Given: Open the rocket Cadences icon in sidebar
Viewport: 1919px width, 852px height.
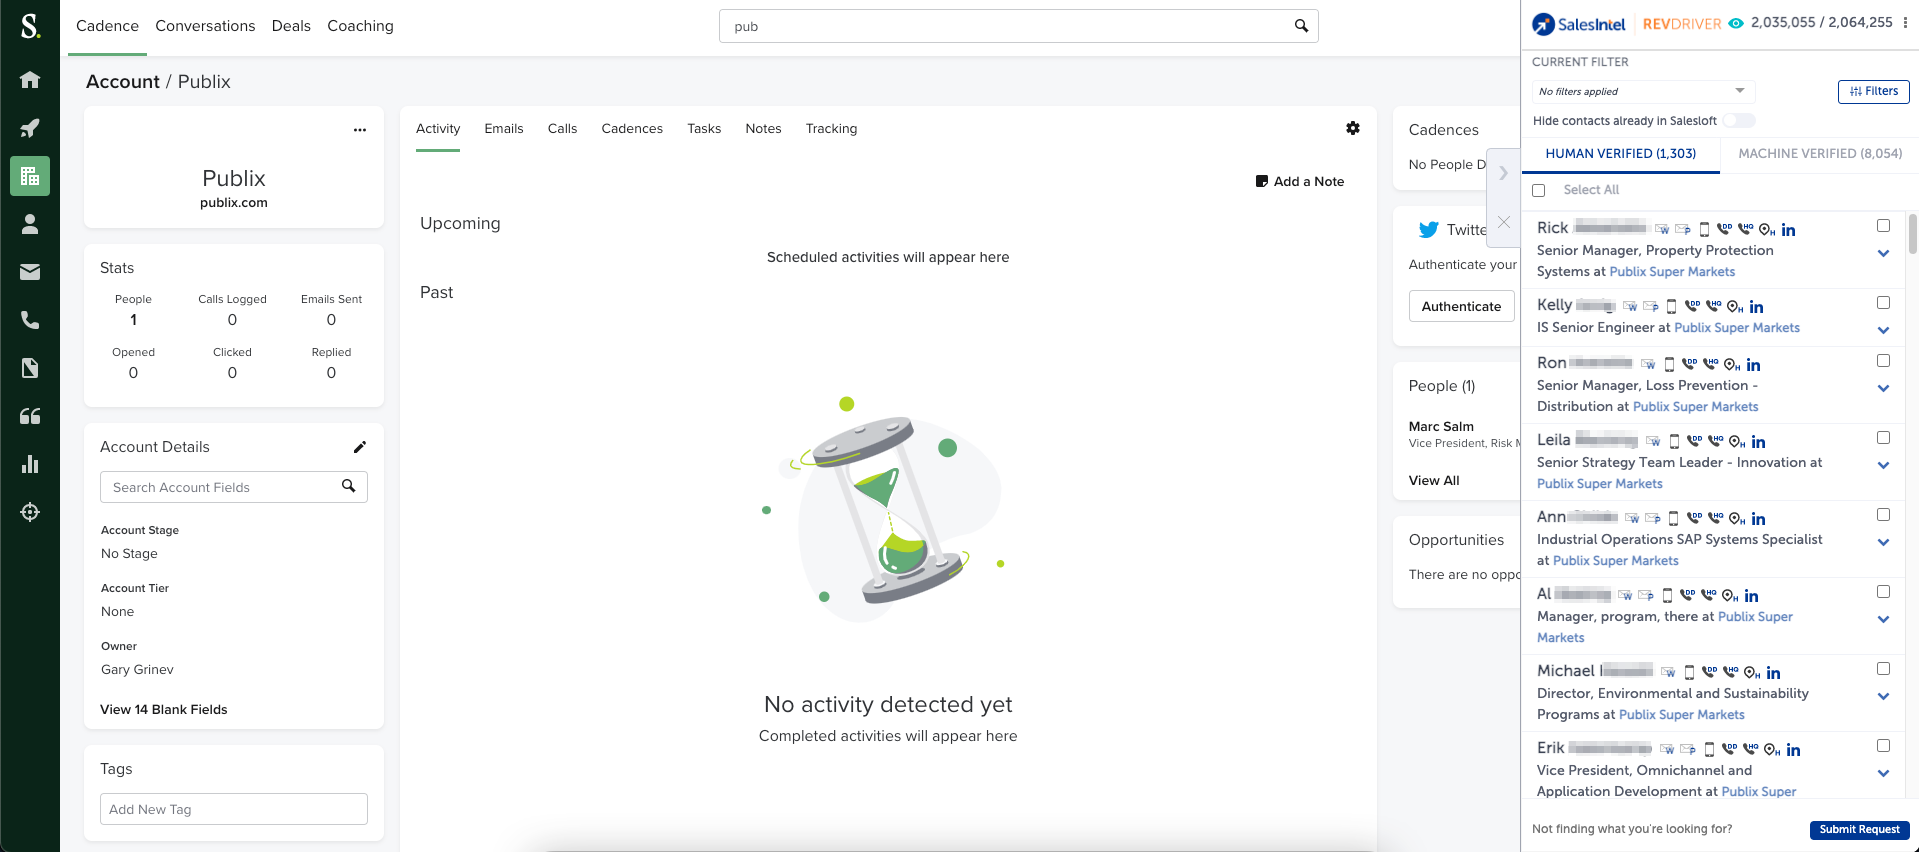Looking at the screenshot, I should tap(30, 128).
